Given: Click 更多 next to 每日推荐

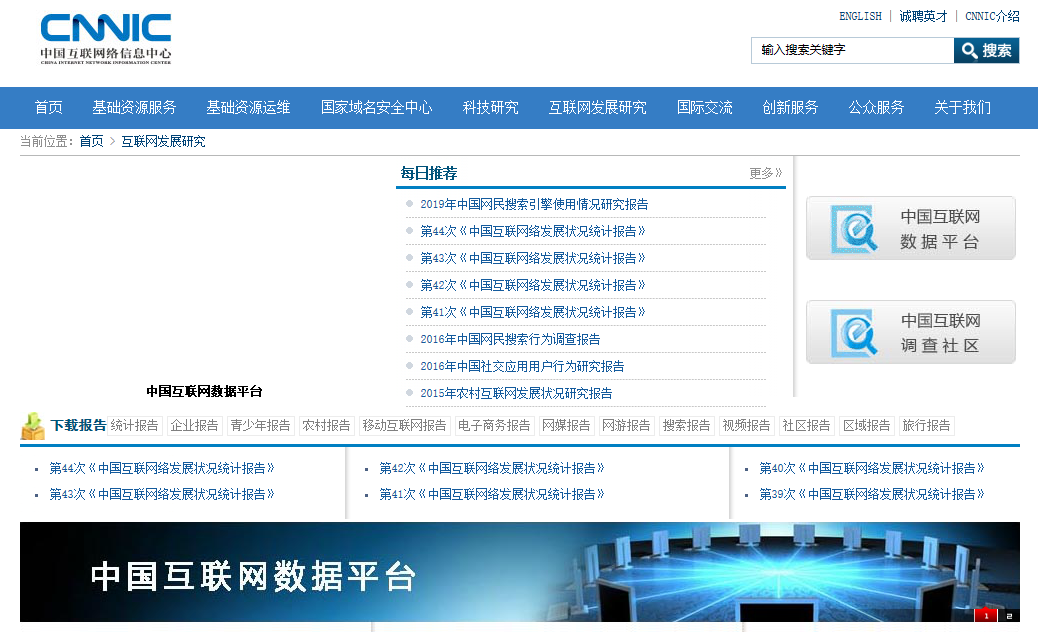Looking at the screenshot, I should [x=765, y=173].
